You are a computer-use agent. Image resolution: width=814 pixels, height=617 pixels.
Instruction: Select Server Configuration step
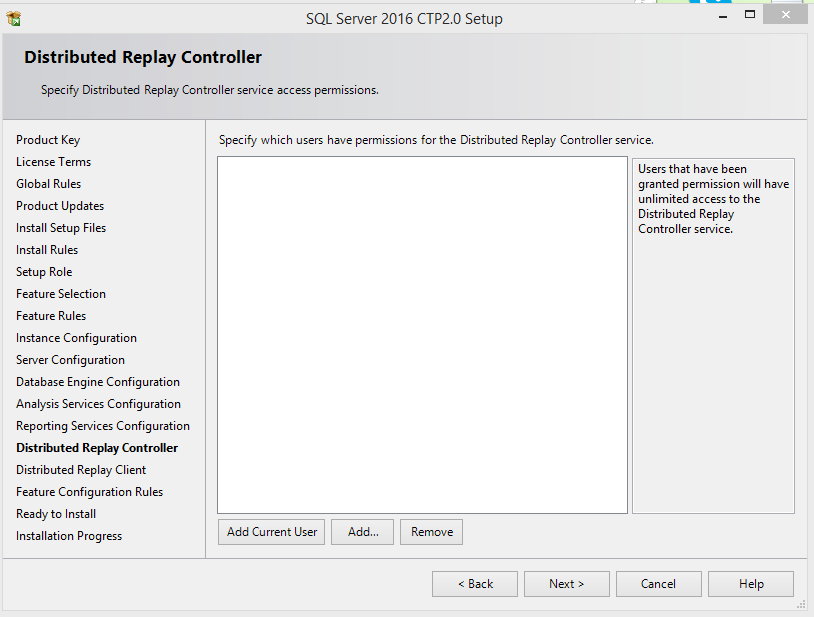[x=70, y=359]
